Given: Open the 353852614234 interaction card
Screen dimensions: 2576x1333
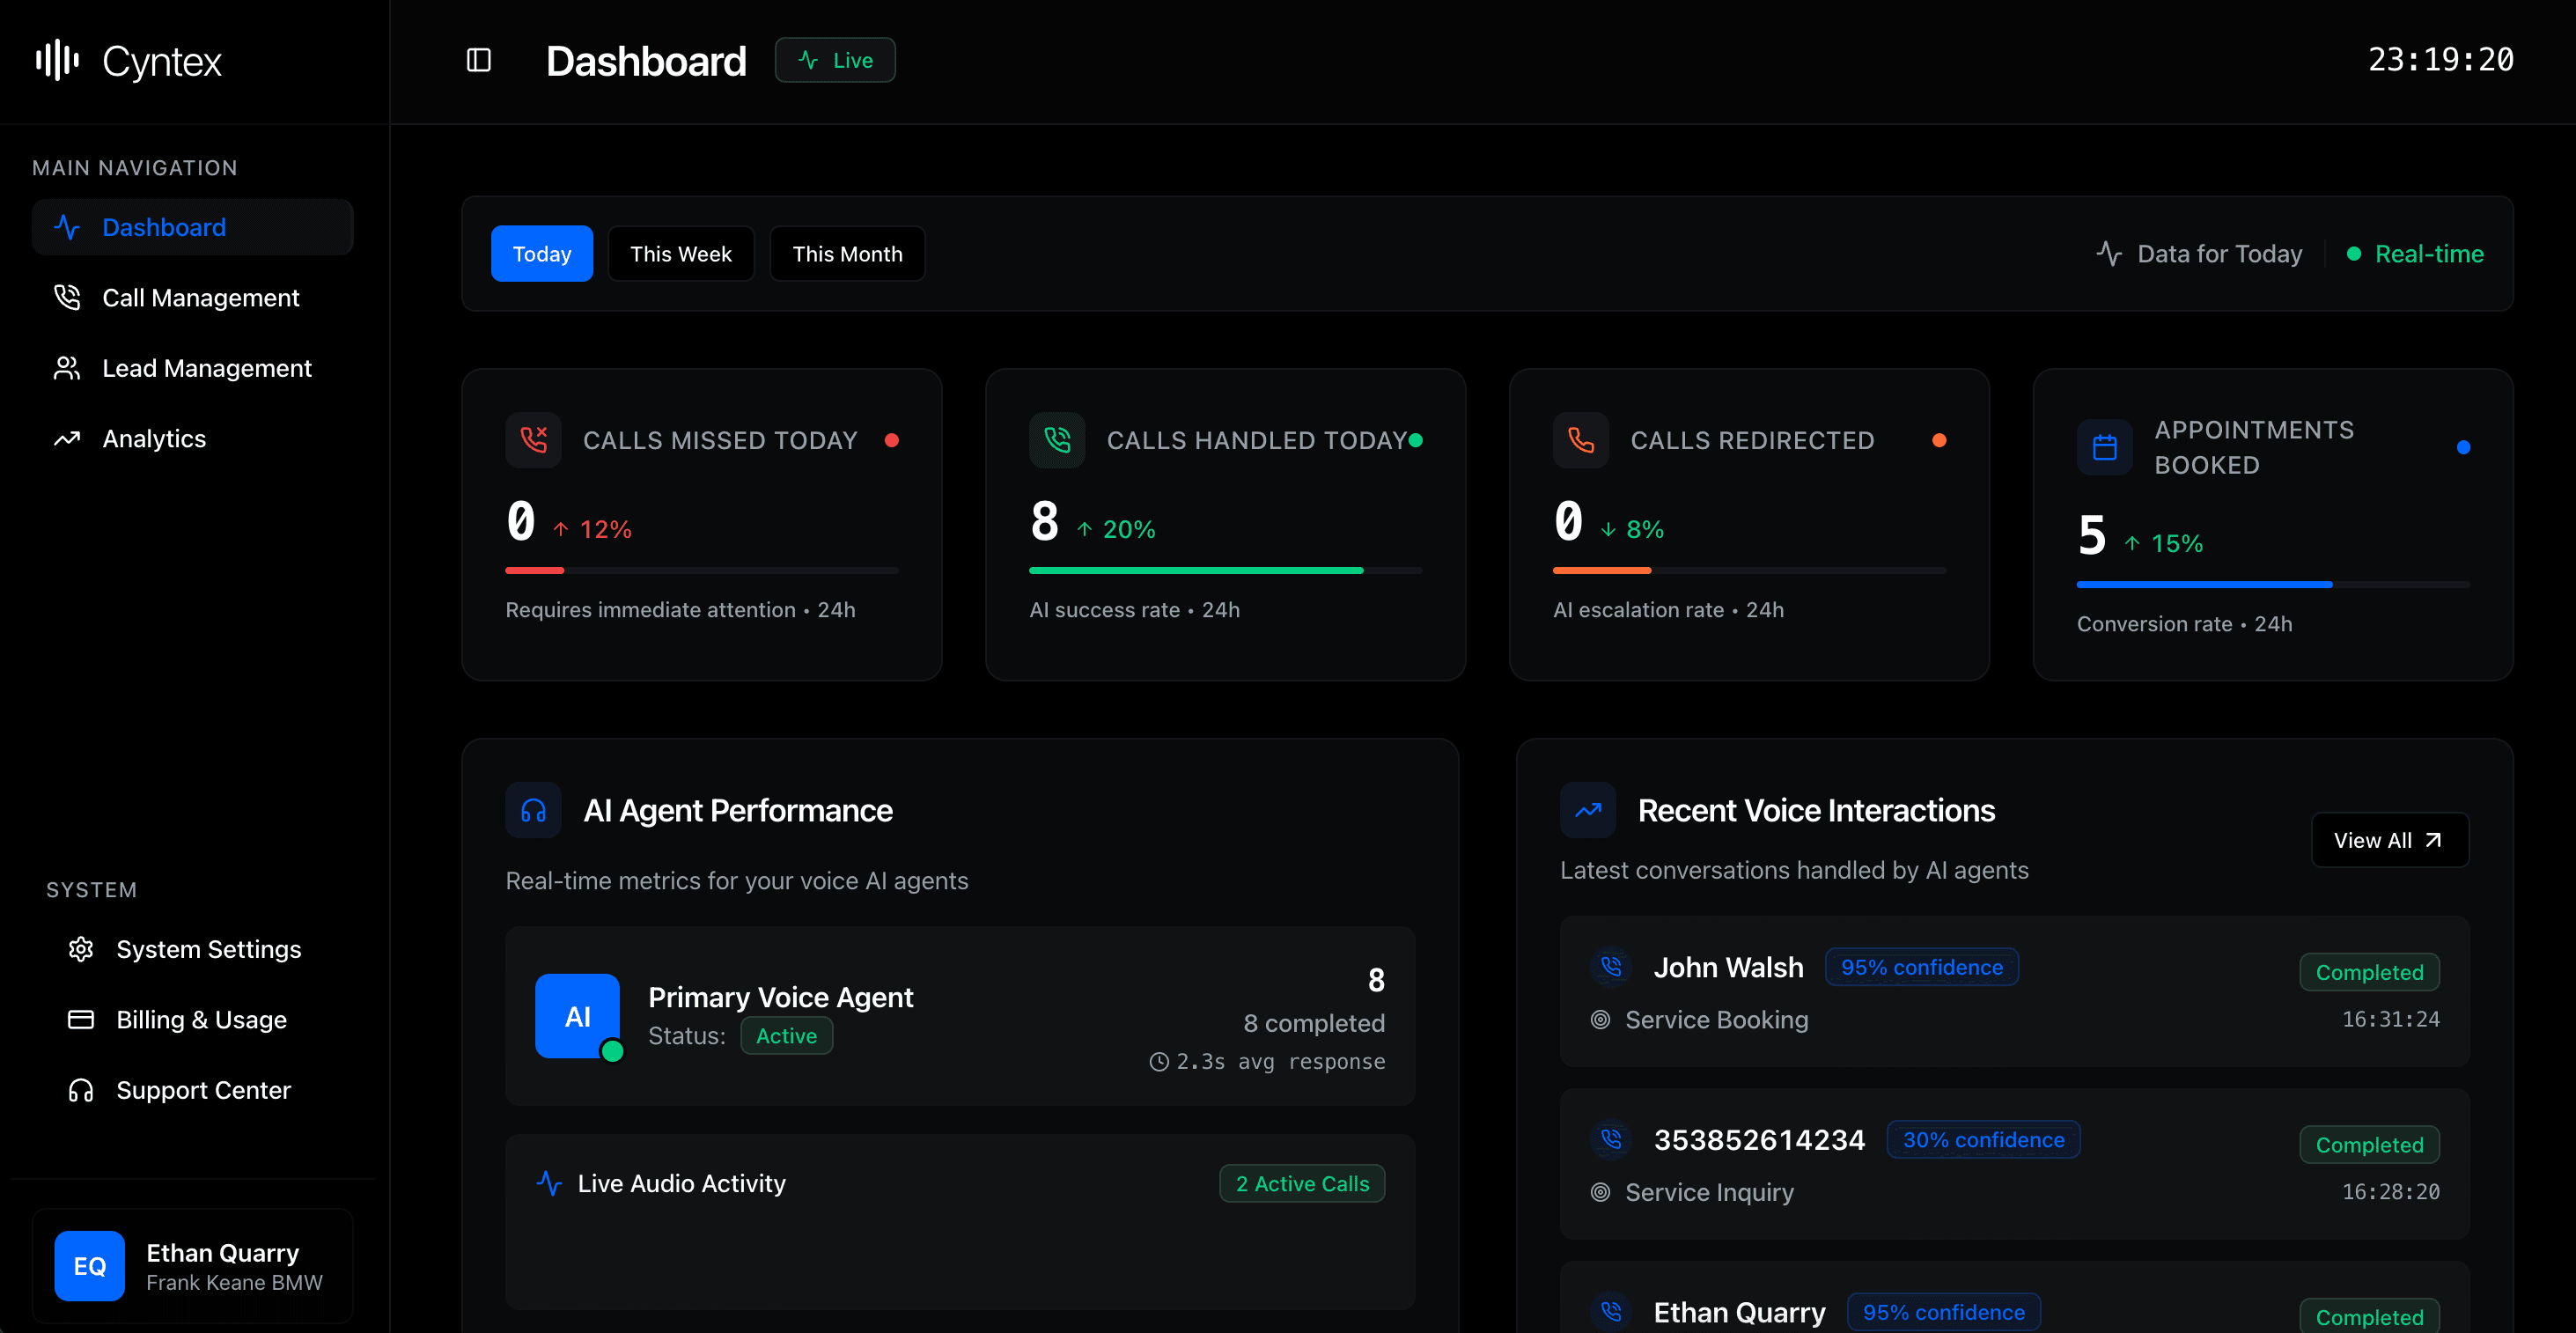Looking at the screenshot, I should click(2015, 1163).
